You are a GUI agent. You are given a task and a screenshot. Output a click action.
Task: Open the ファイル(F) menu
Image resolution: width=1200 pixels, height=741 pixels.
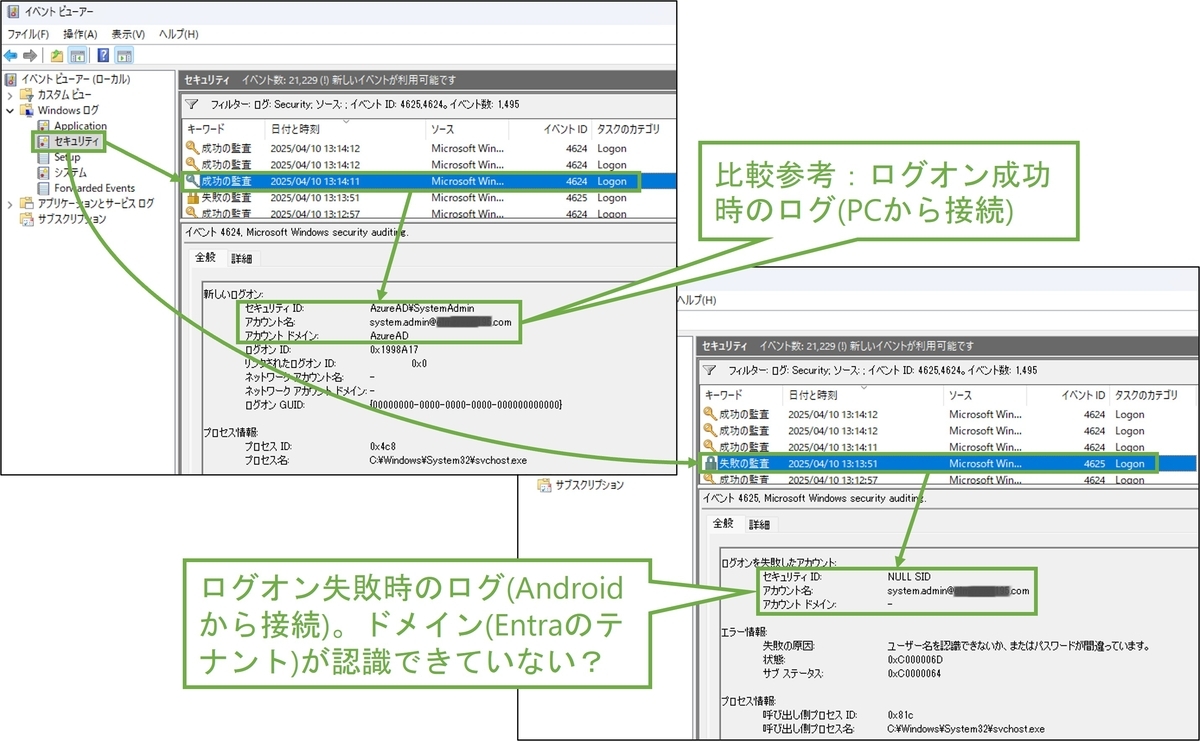pyautogui.click(x=28, y=34)
